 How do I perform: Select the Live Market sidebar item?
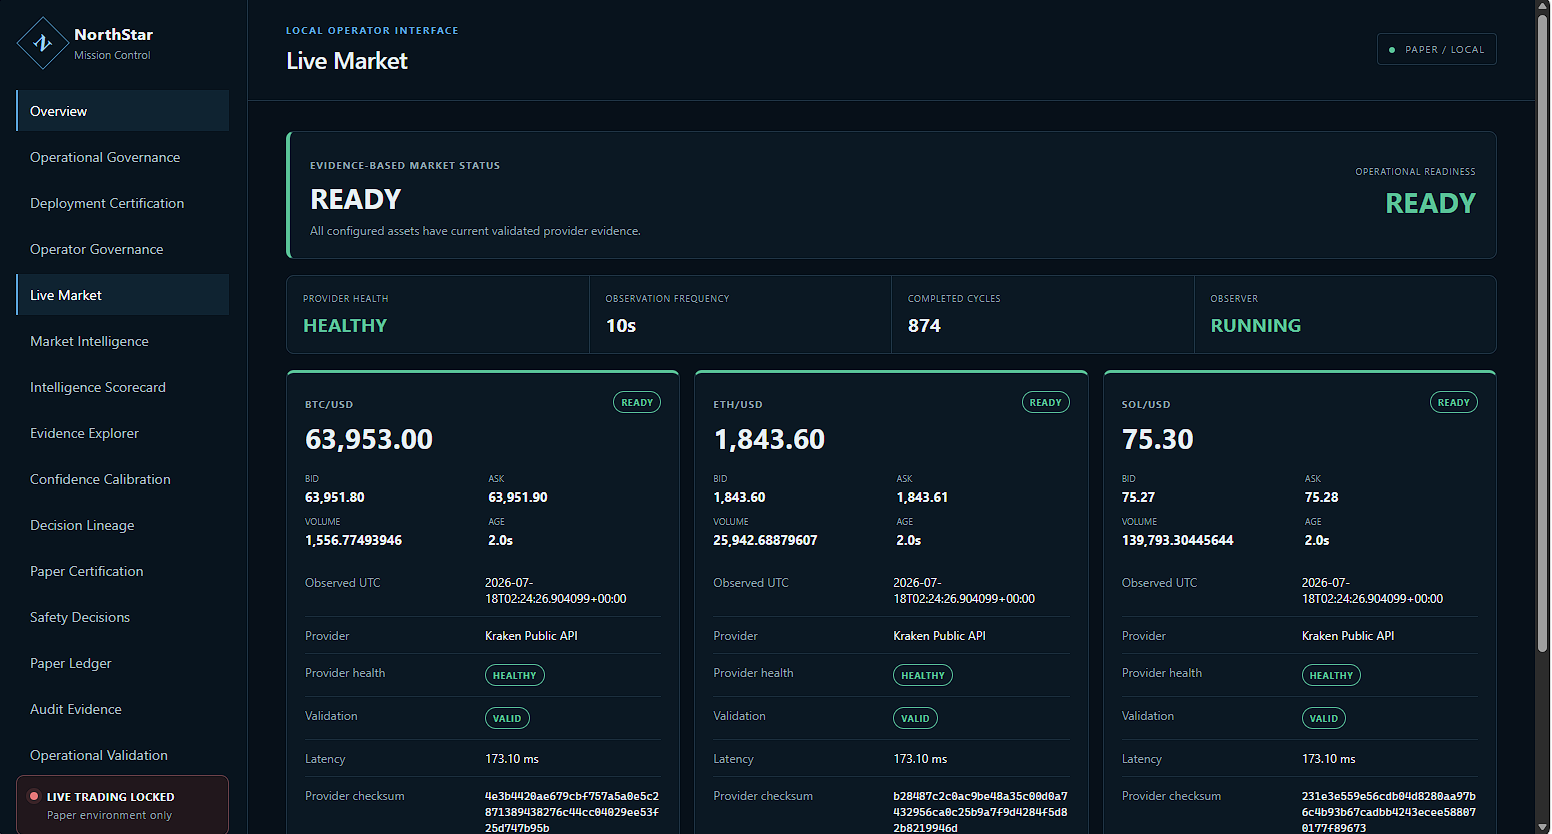123,295
